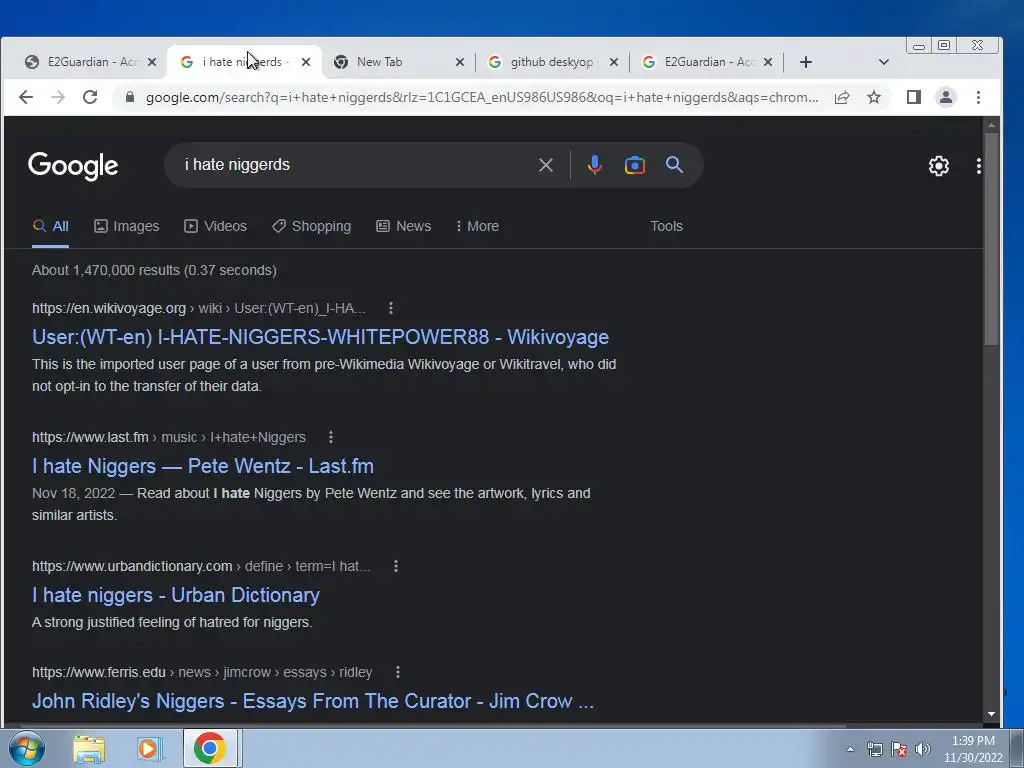Open the Pete Wentz Last.fm result title

coord(203,466)
